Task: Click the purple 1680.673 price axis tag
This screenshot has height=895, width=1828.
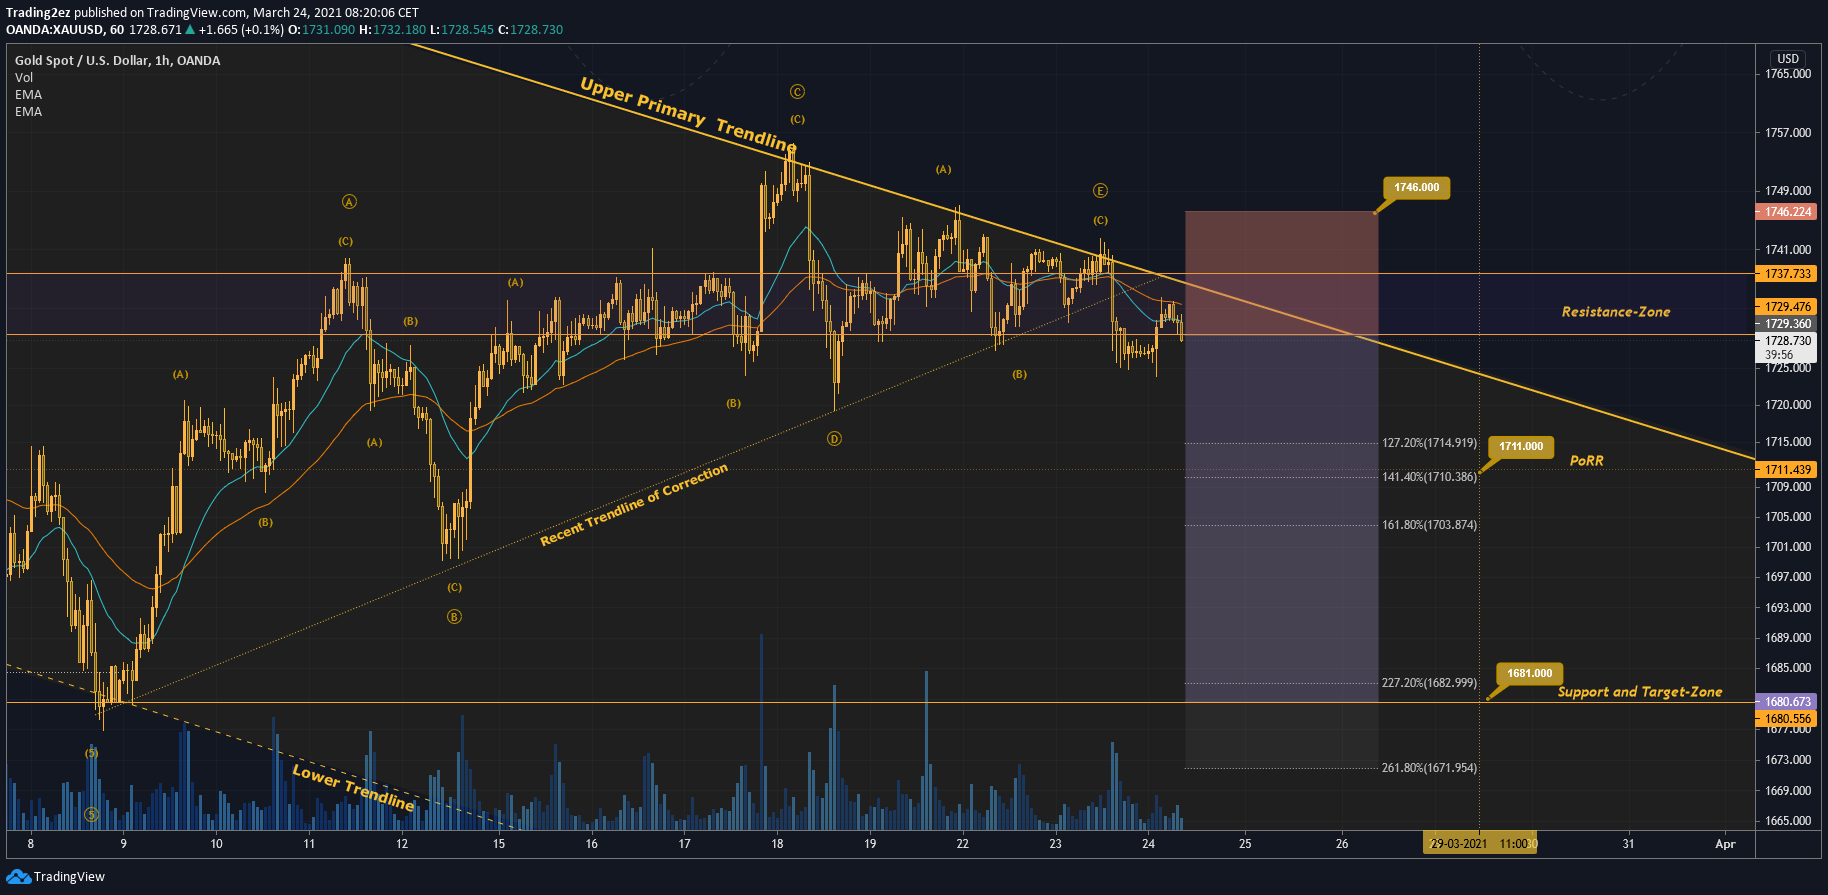Action: pyautogui.click(x=1786, y=702)
